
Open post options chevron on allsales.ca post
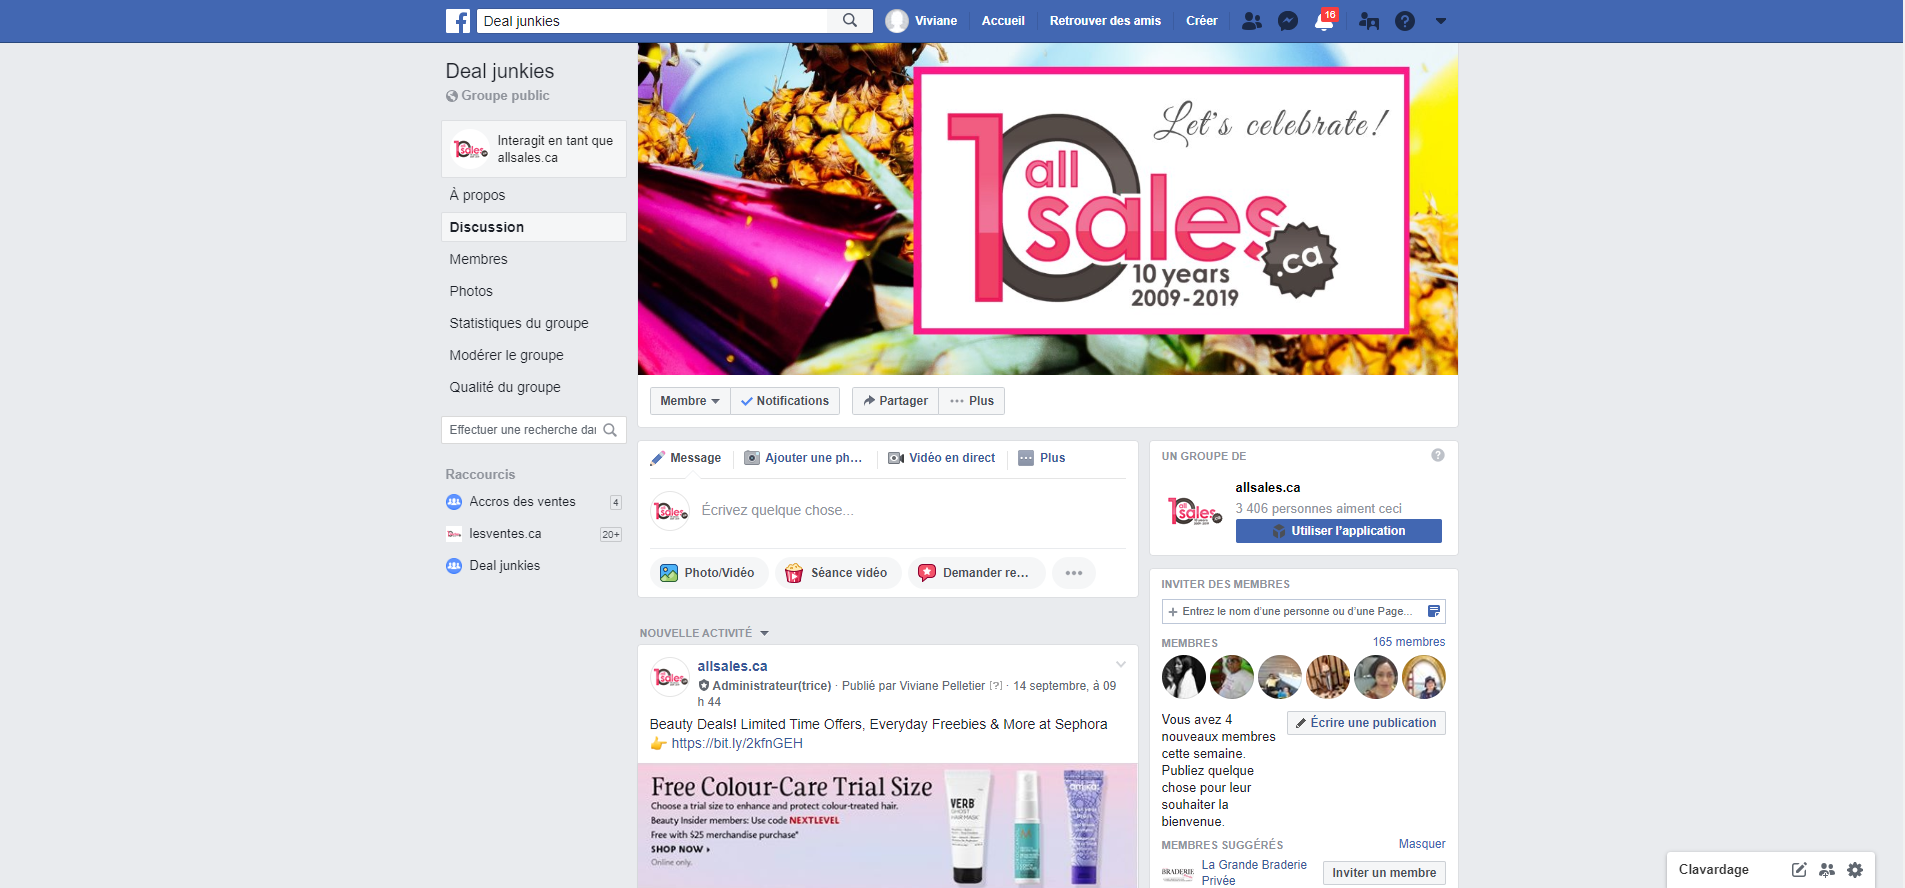point(1121,664)
